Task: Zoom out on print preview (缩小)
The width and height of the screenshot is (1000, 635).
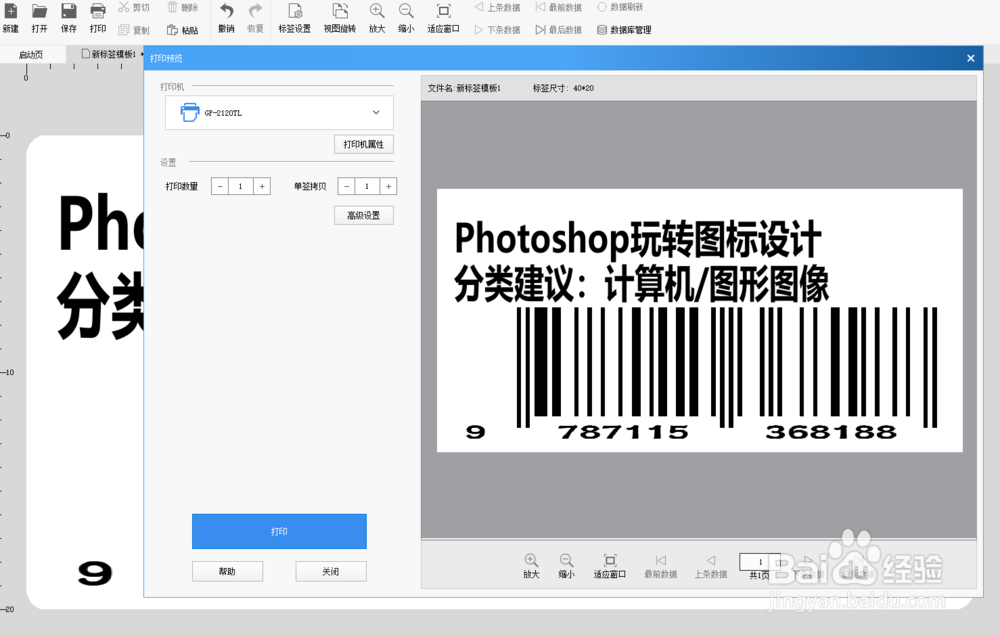Action: coord(566,566)
